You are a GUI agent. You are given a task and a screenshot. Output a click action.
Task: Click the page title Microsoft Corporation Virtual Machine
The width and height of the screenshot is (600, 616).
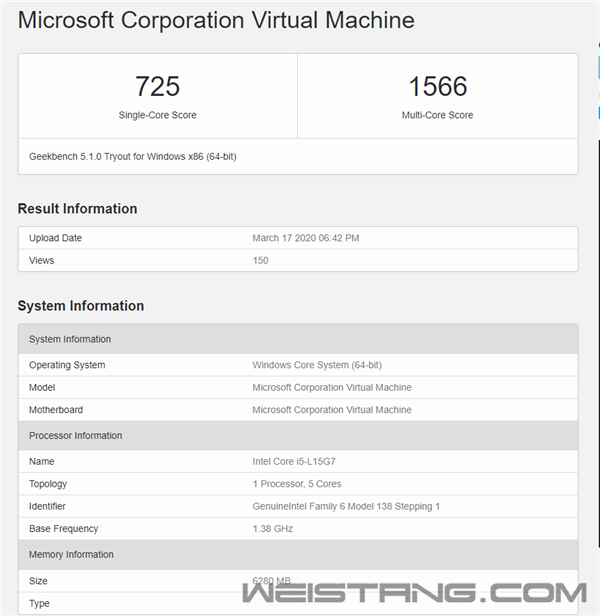(216, 20)
